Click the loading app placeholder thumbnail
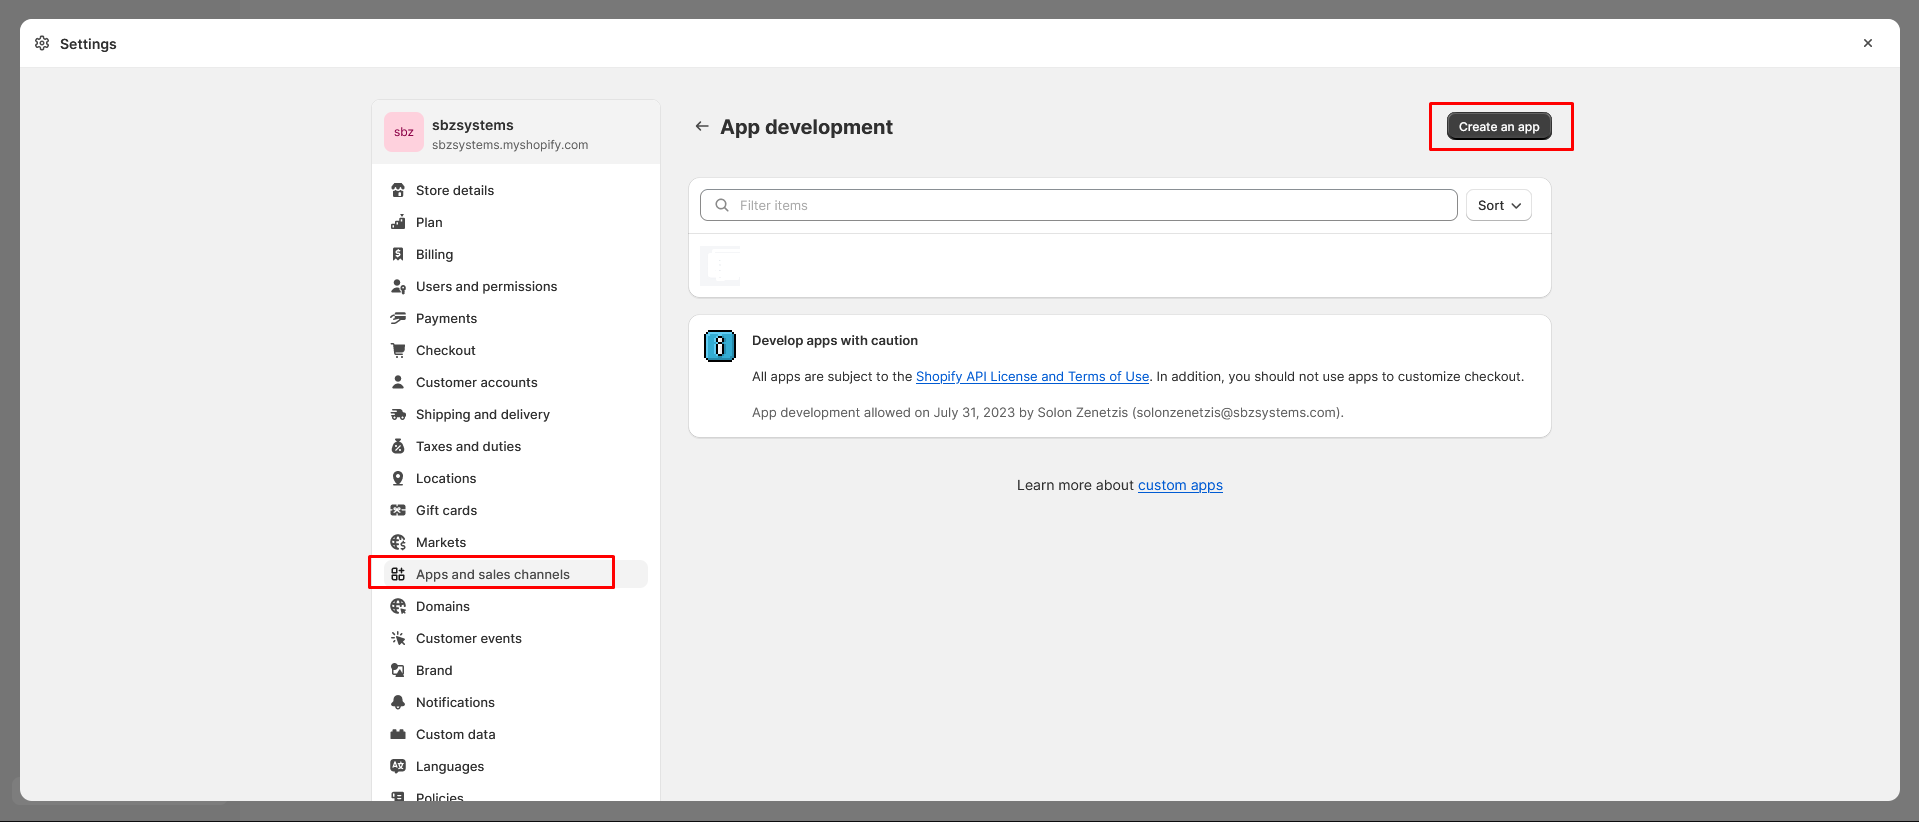This screenshot has width=1919, height=822. (720, 266)
